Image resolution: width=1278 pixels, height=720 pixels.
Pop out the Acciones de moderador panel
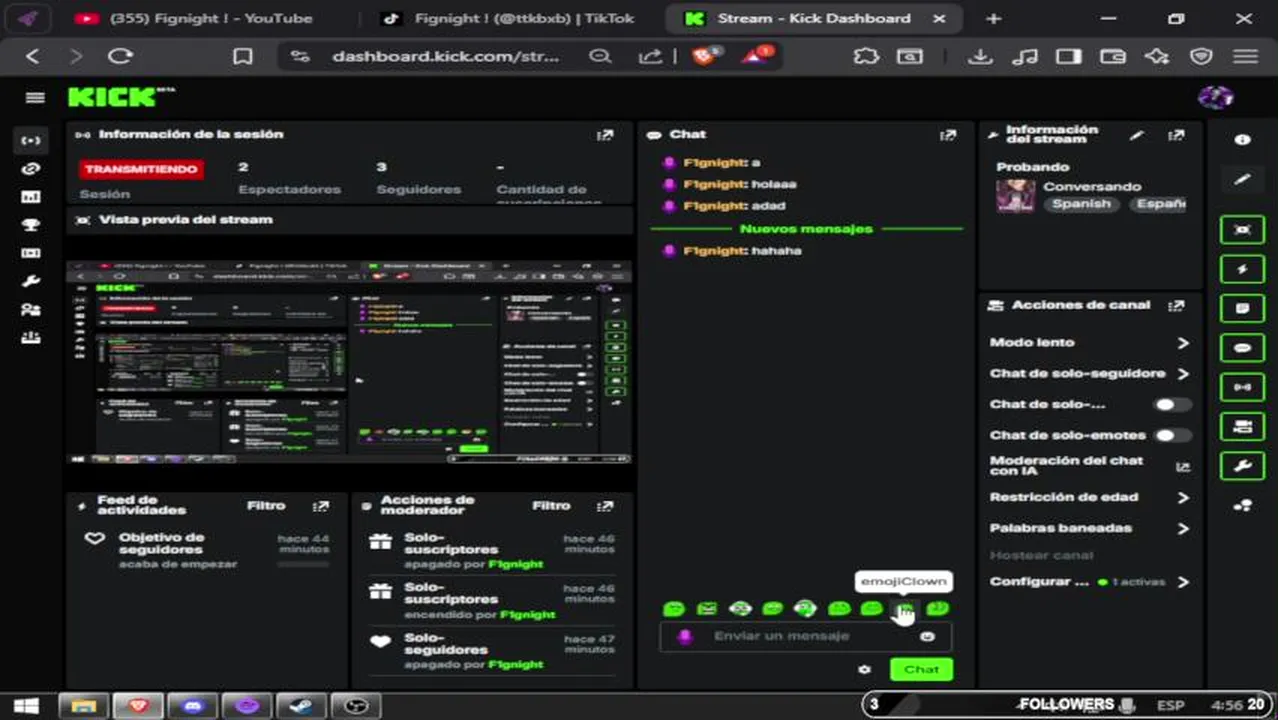pos(604,506)
